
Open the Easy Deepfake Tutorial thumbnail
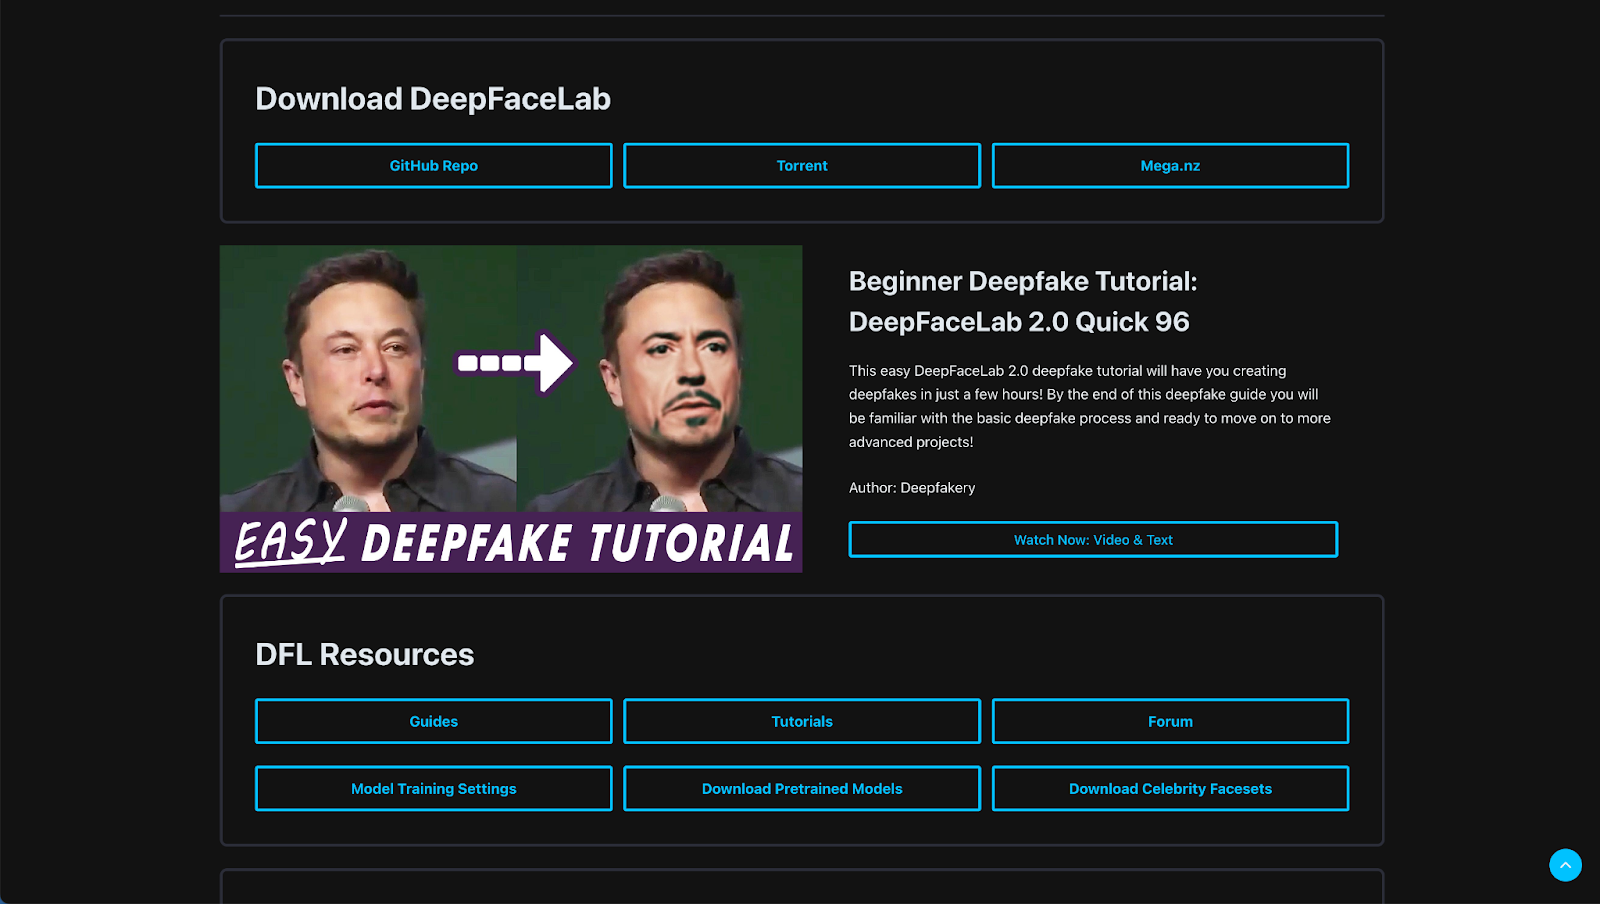[x=510, y=408]
